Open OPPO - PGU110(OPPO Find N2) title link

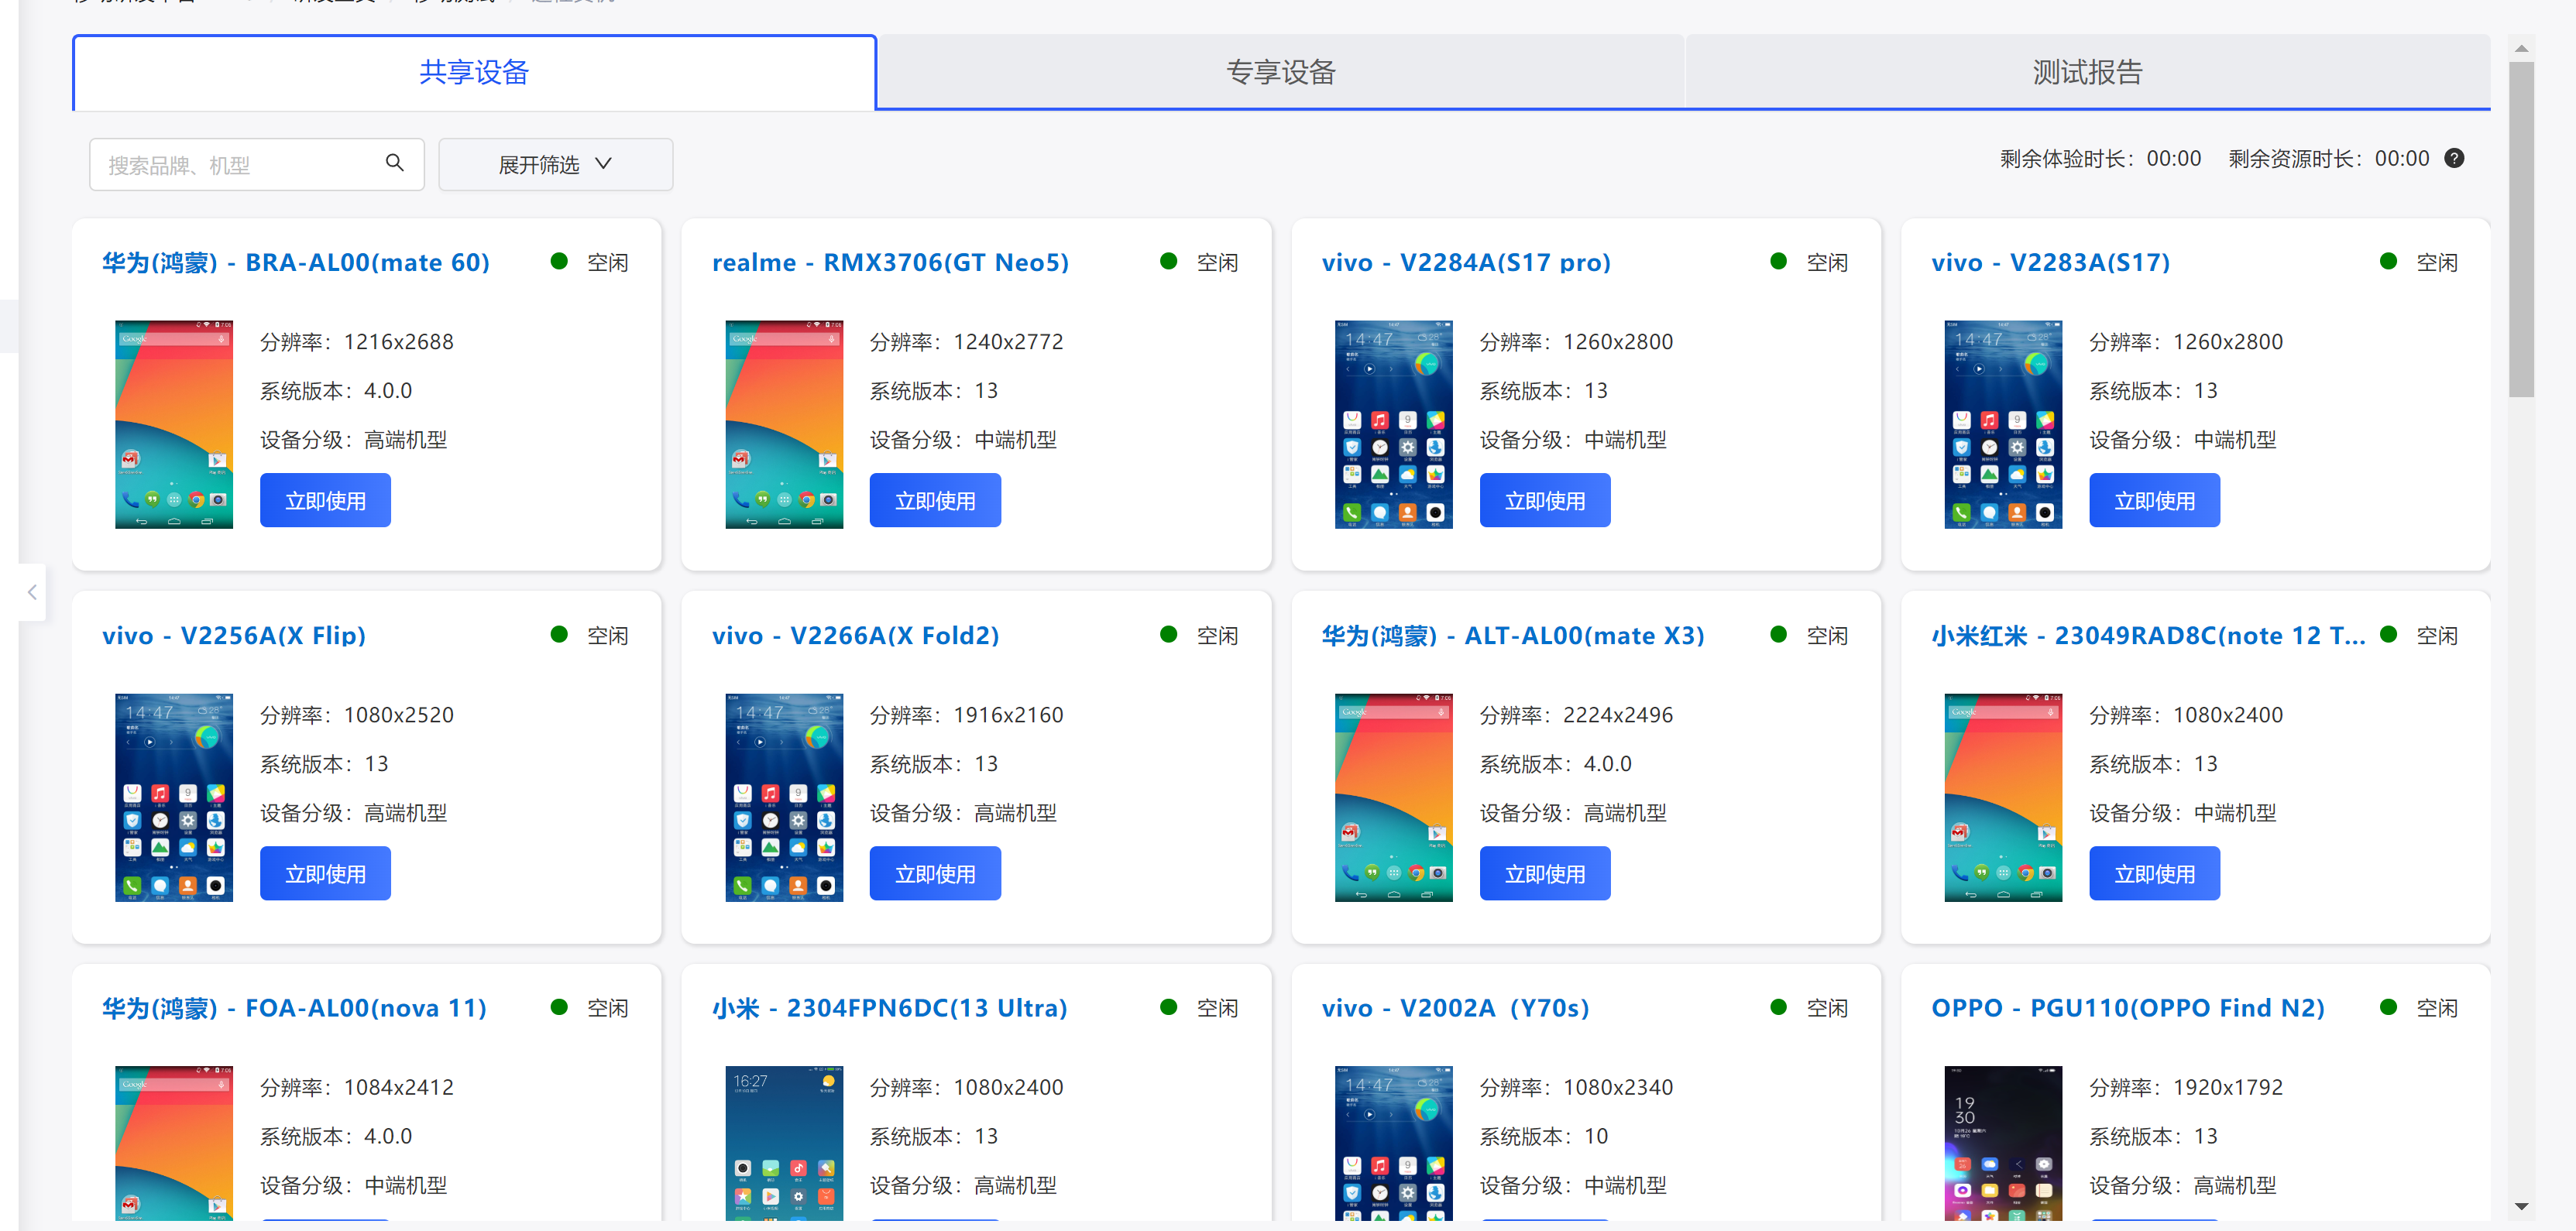click(x=2128, y=1007)
